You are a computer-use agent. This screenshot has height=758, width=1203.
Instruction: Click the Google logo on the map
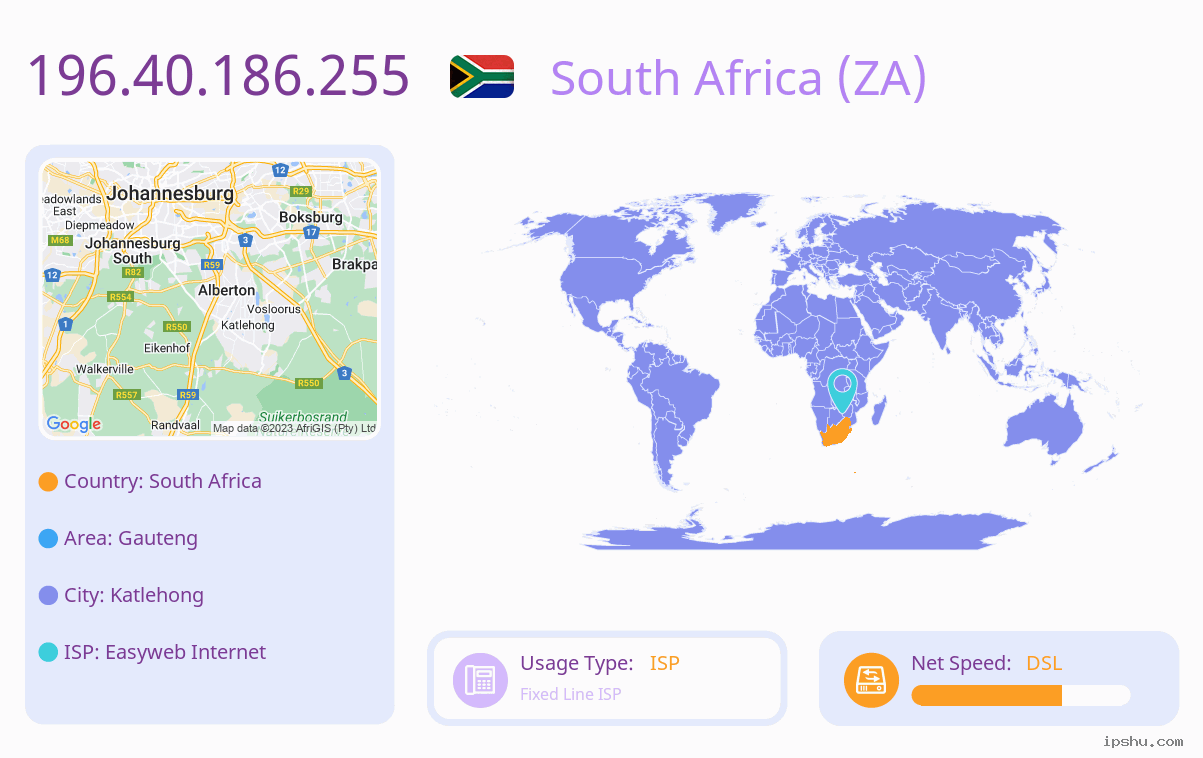[74, 424]
